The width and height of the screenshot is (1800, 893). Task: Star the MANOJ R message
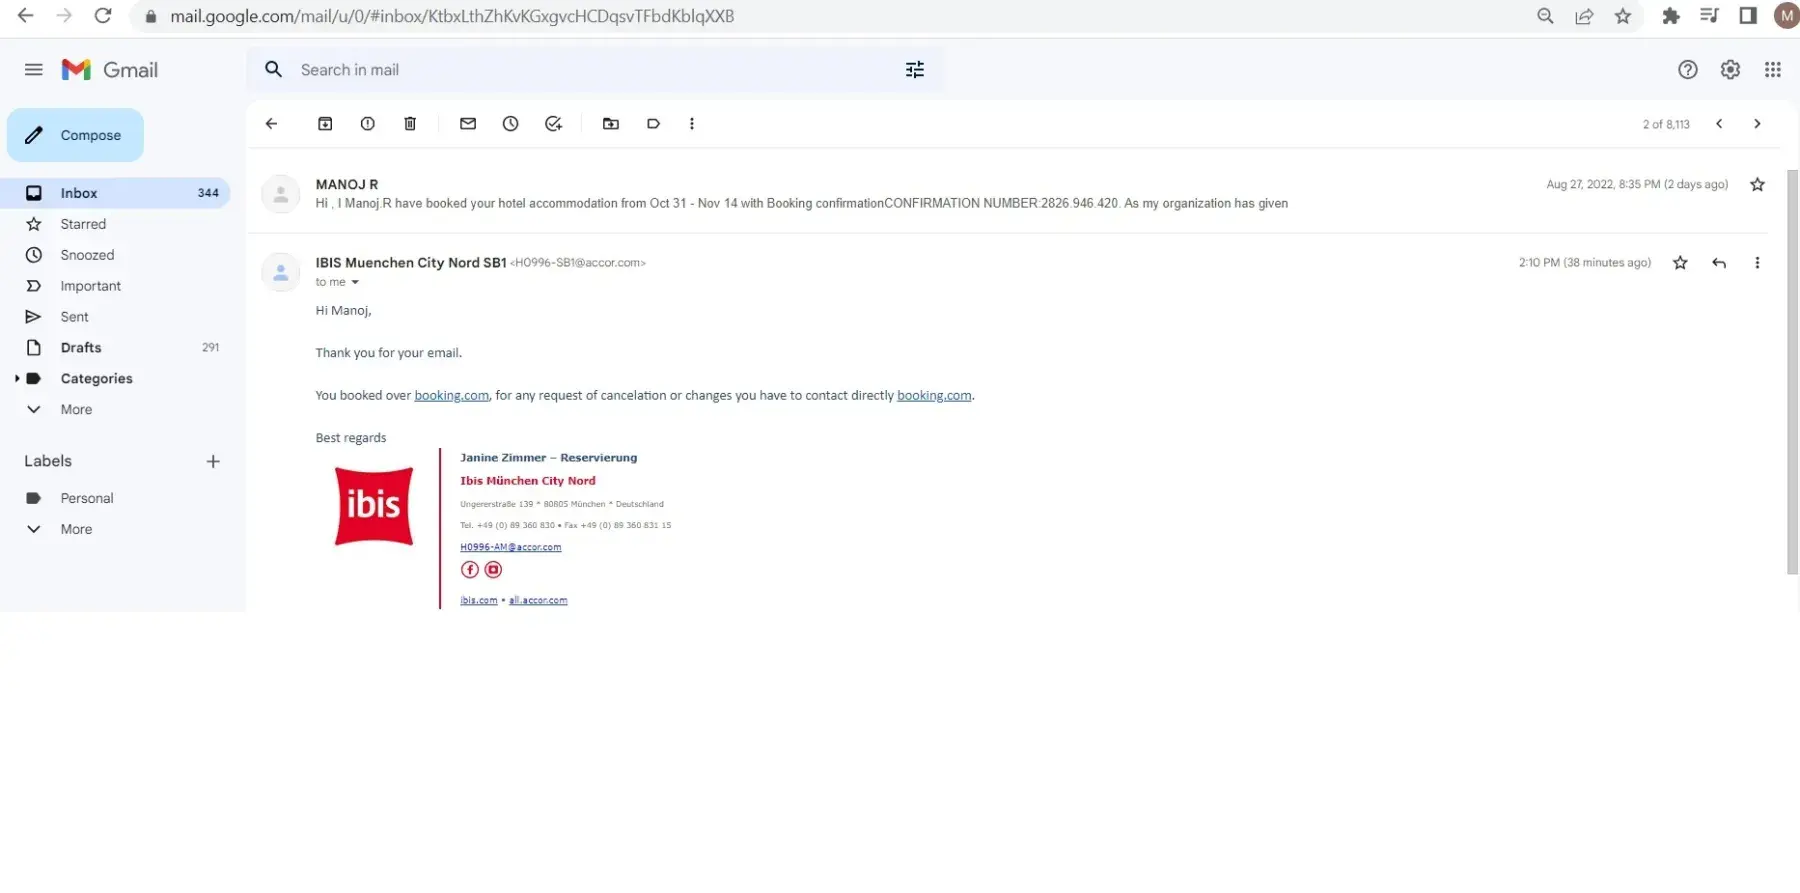[1757, 185]
